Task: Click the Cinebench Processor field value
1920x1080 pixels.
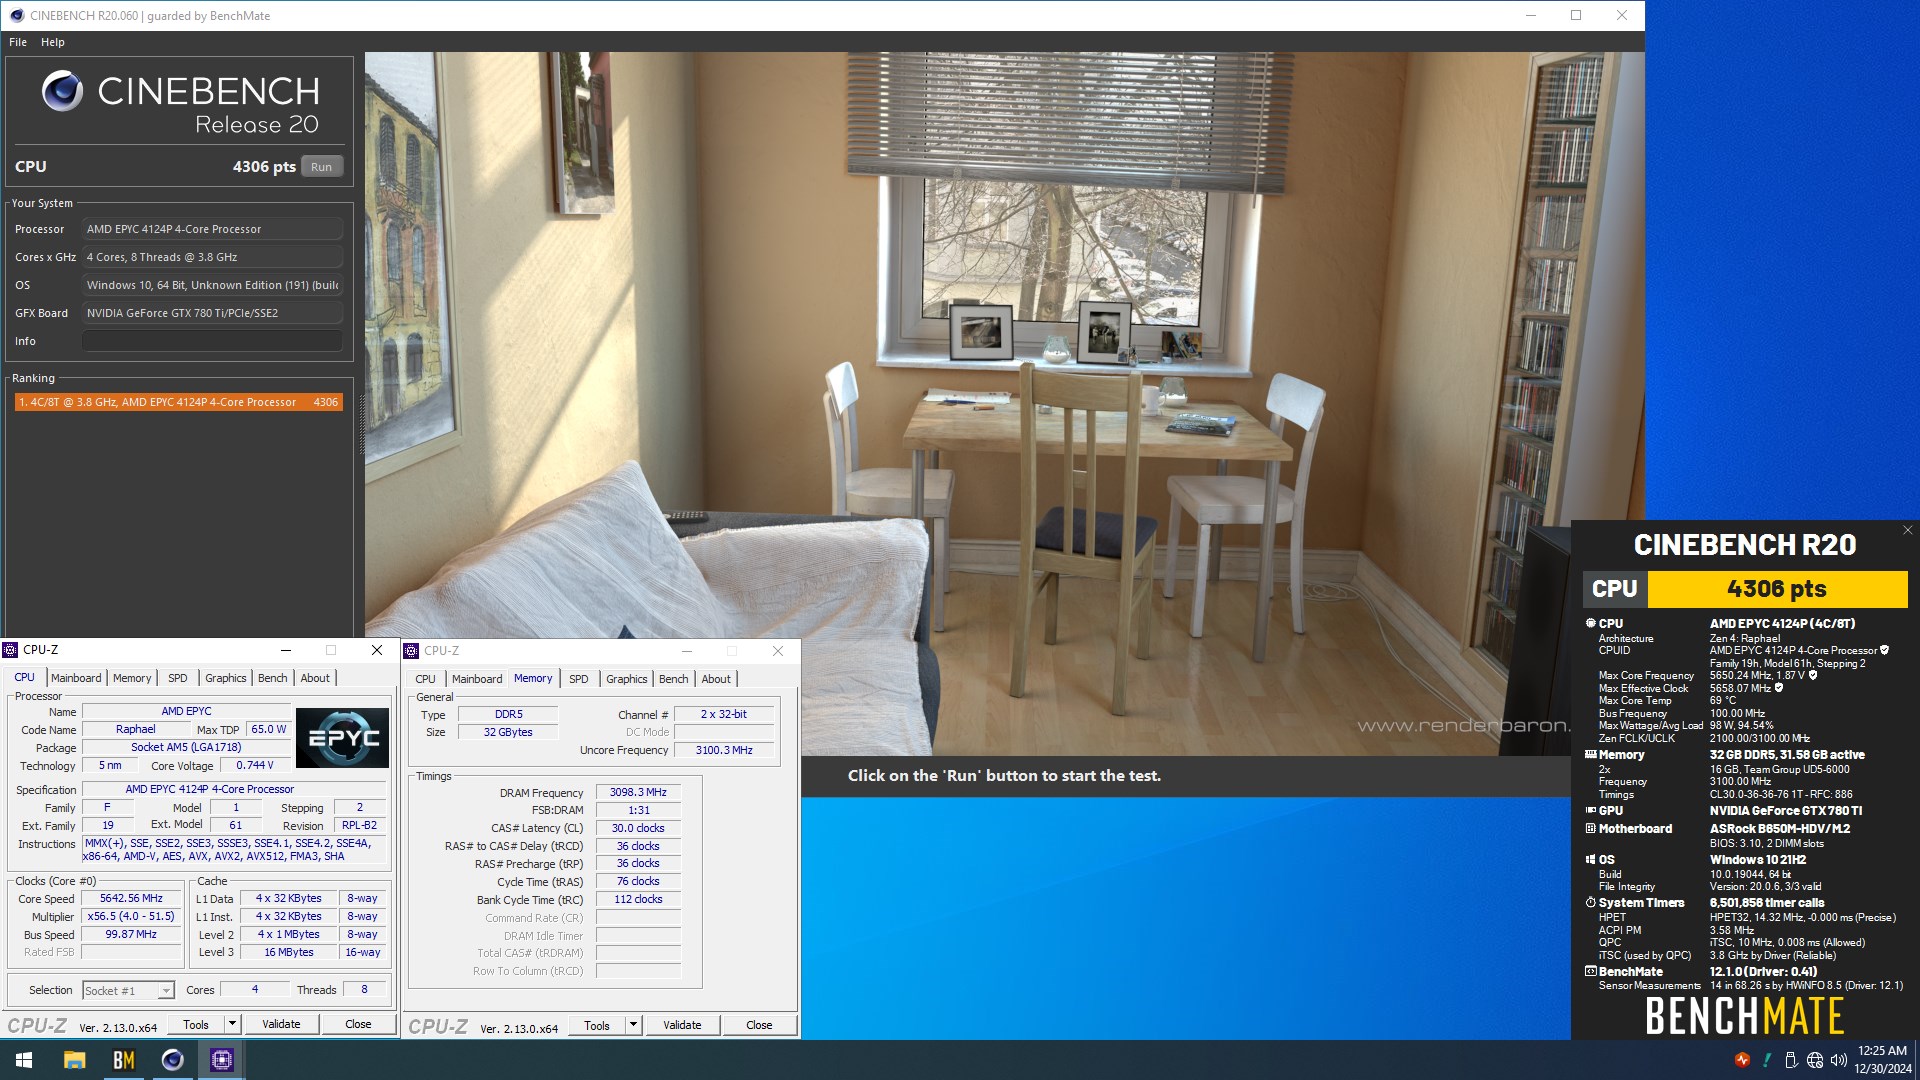Action: click(x=212, y=229)
